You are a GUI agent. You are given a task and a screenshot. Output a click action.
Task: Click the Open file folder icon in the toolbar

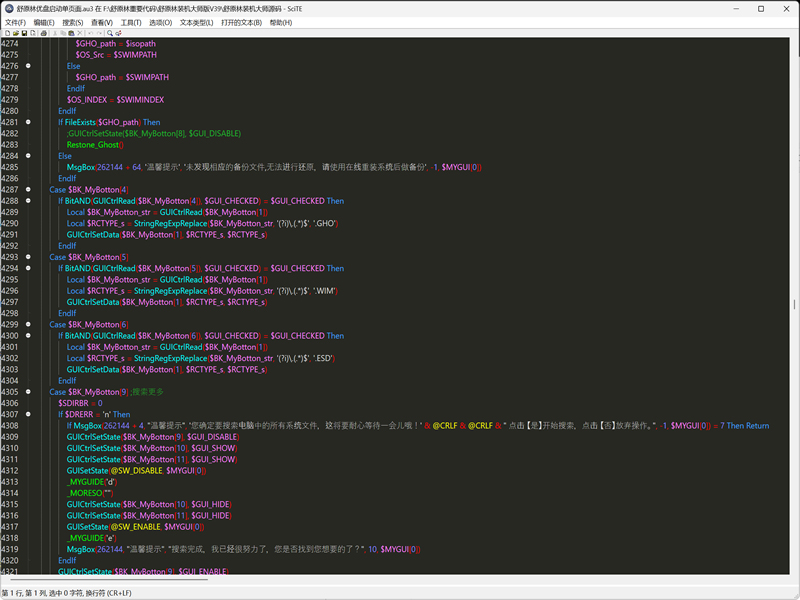pyautogui.click(x=16, y=33)
